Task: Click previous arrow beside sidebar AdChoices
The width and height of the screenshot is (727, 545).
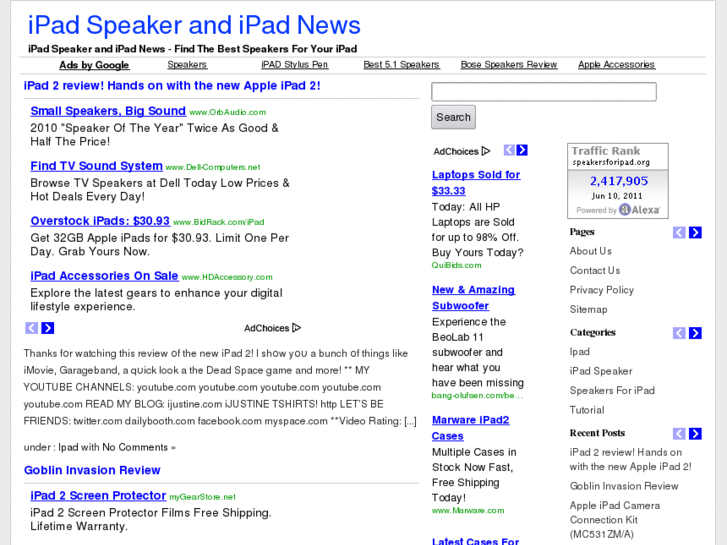Action: pyautogui.click(x=509, y=150)
